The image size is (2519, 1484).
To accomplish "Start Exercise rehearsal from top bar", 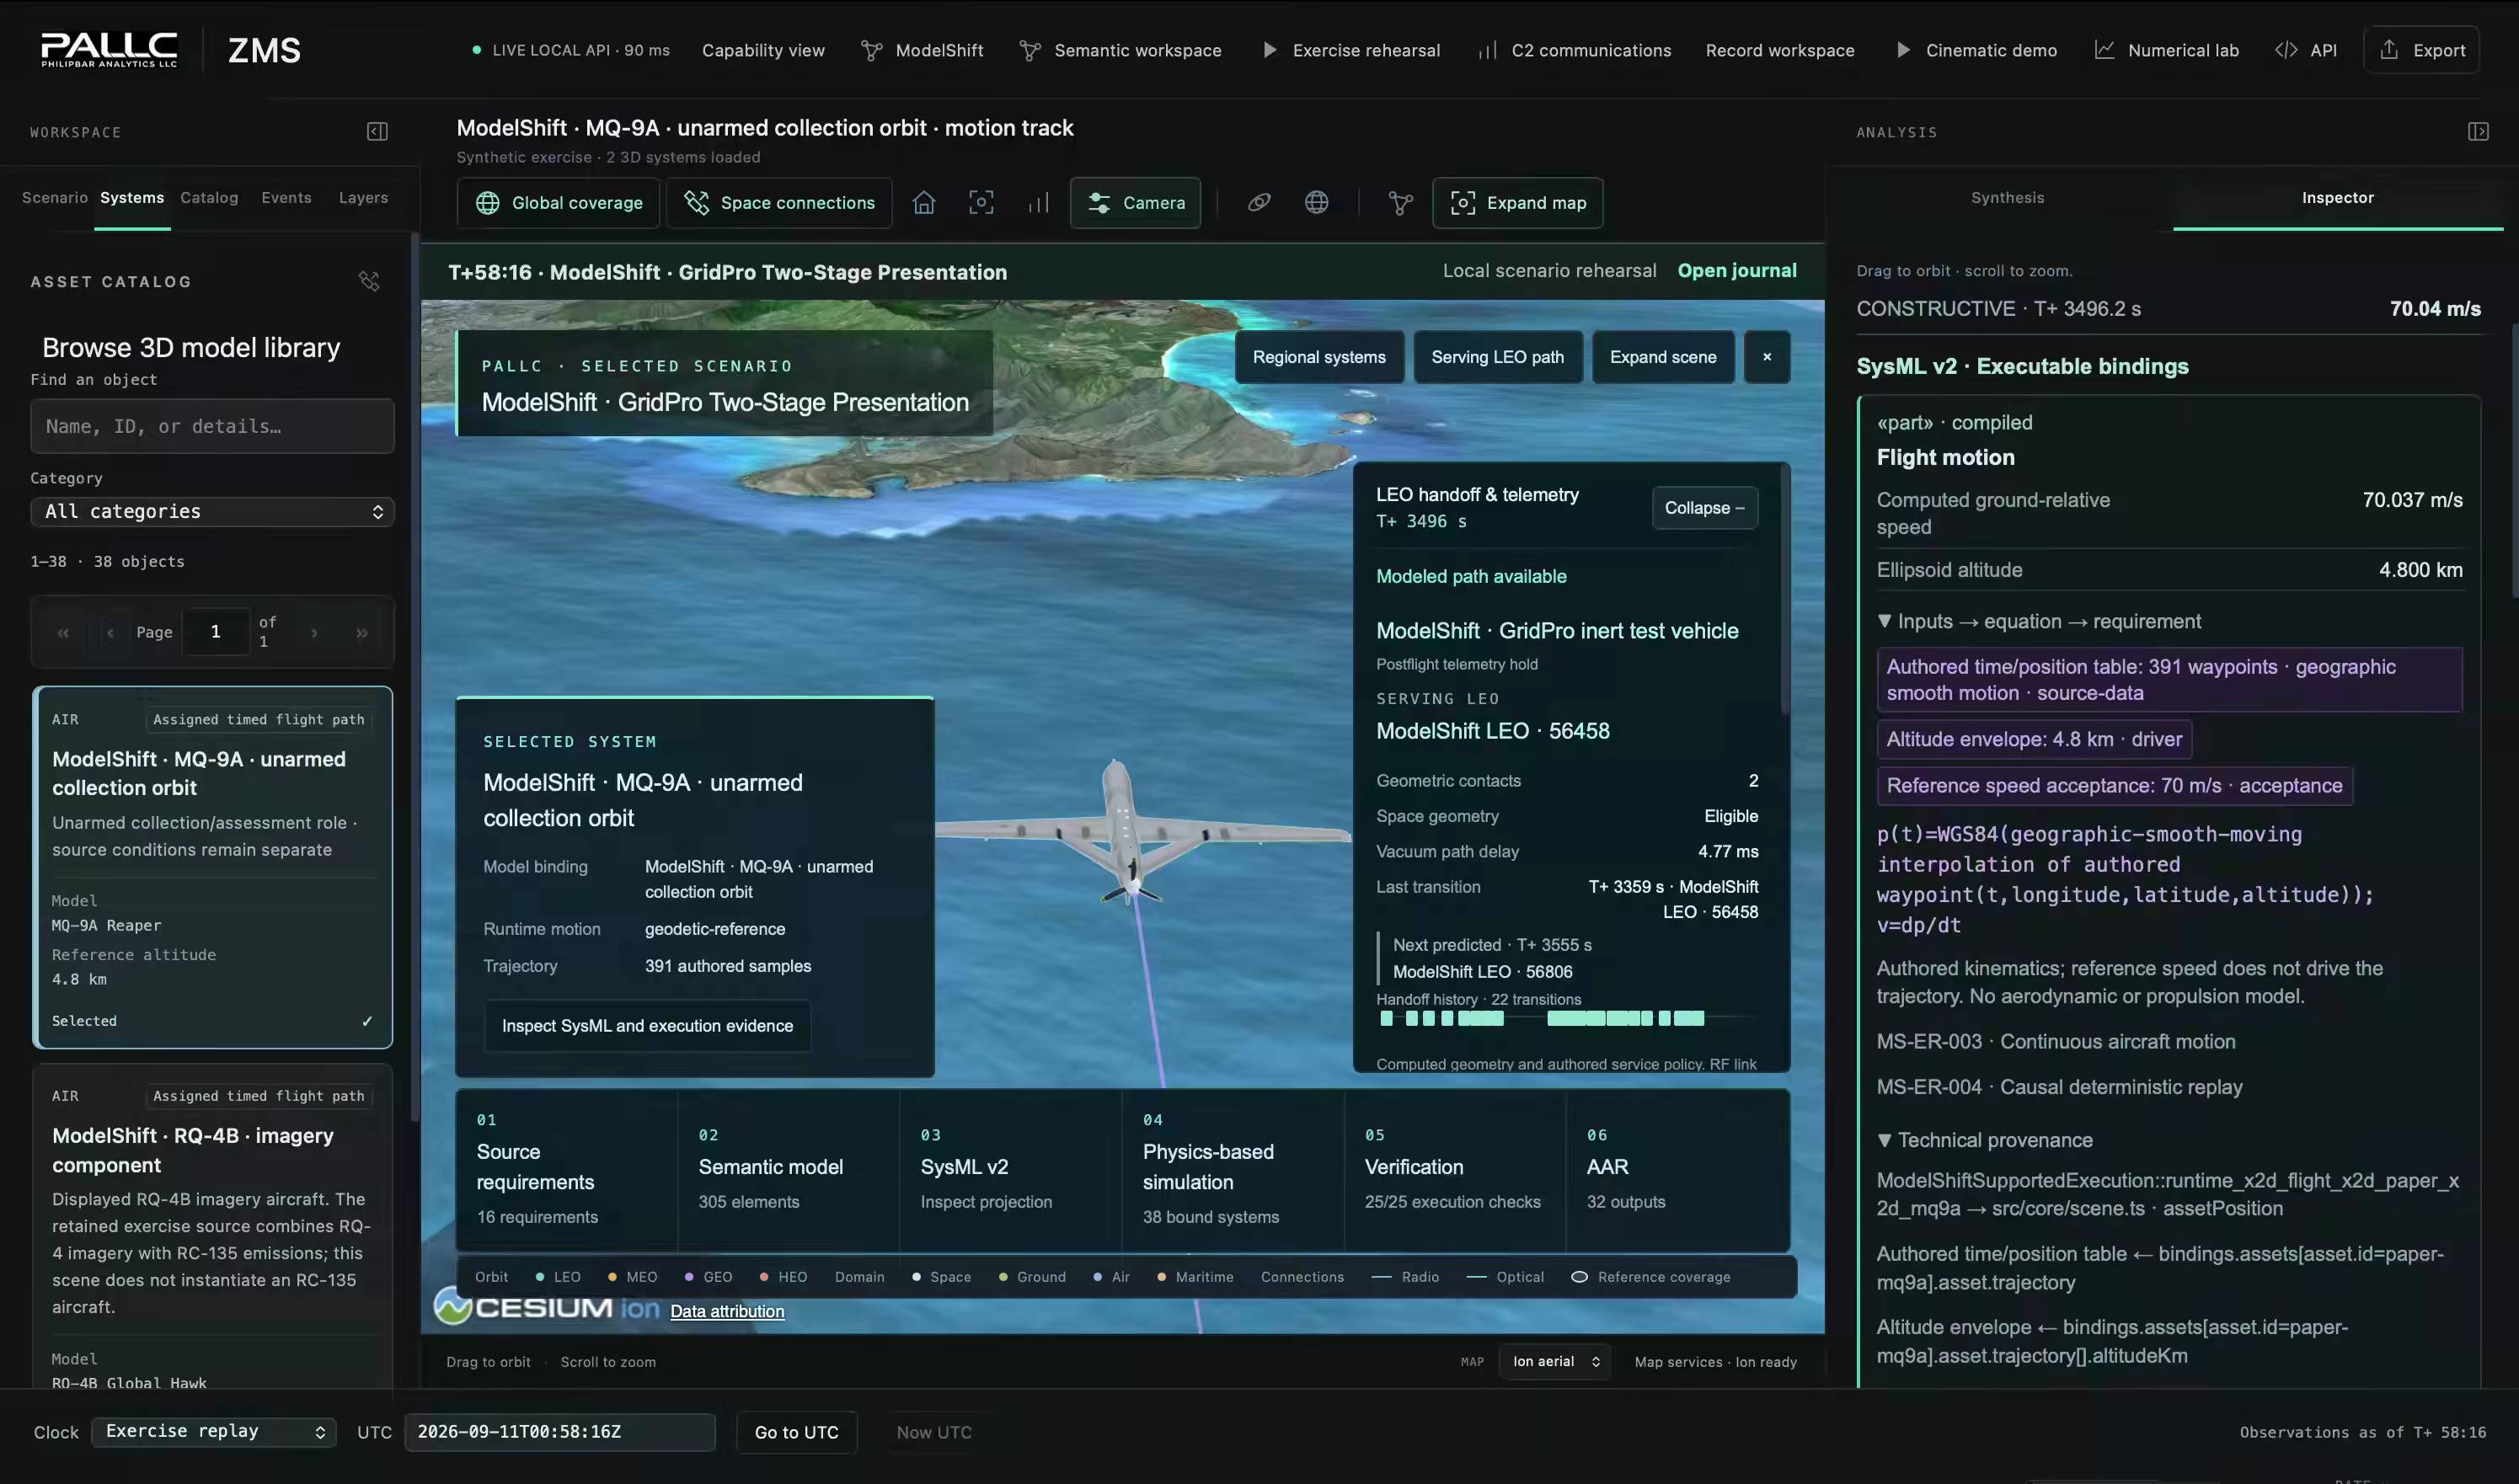I will [1351, 50].
